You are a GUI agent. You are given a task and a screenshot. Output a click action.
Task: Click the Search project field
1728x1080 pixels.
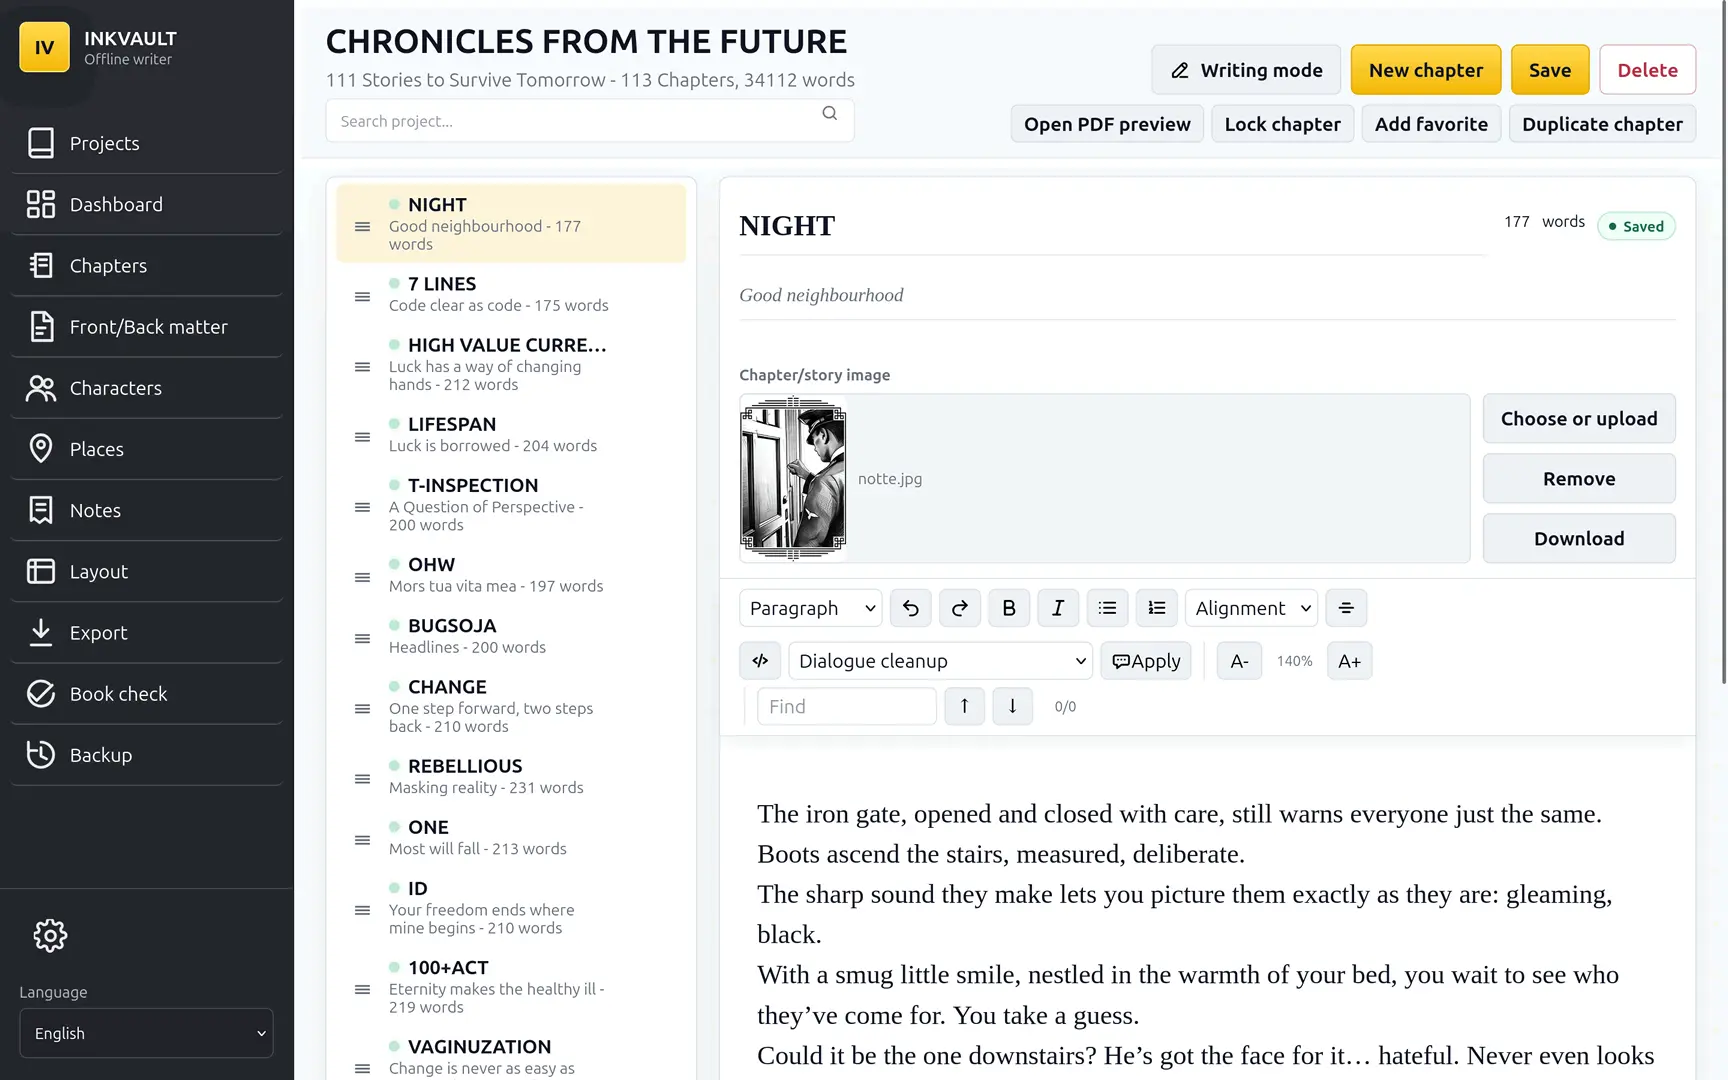[590, 121]
